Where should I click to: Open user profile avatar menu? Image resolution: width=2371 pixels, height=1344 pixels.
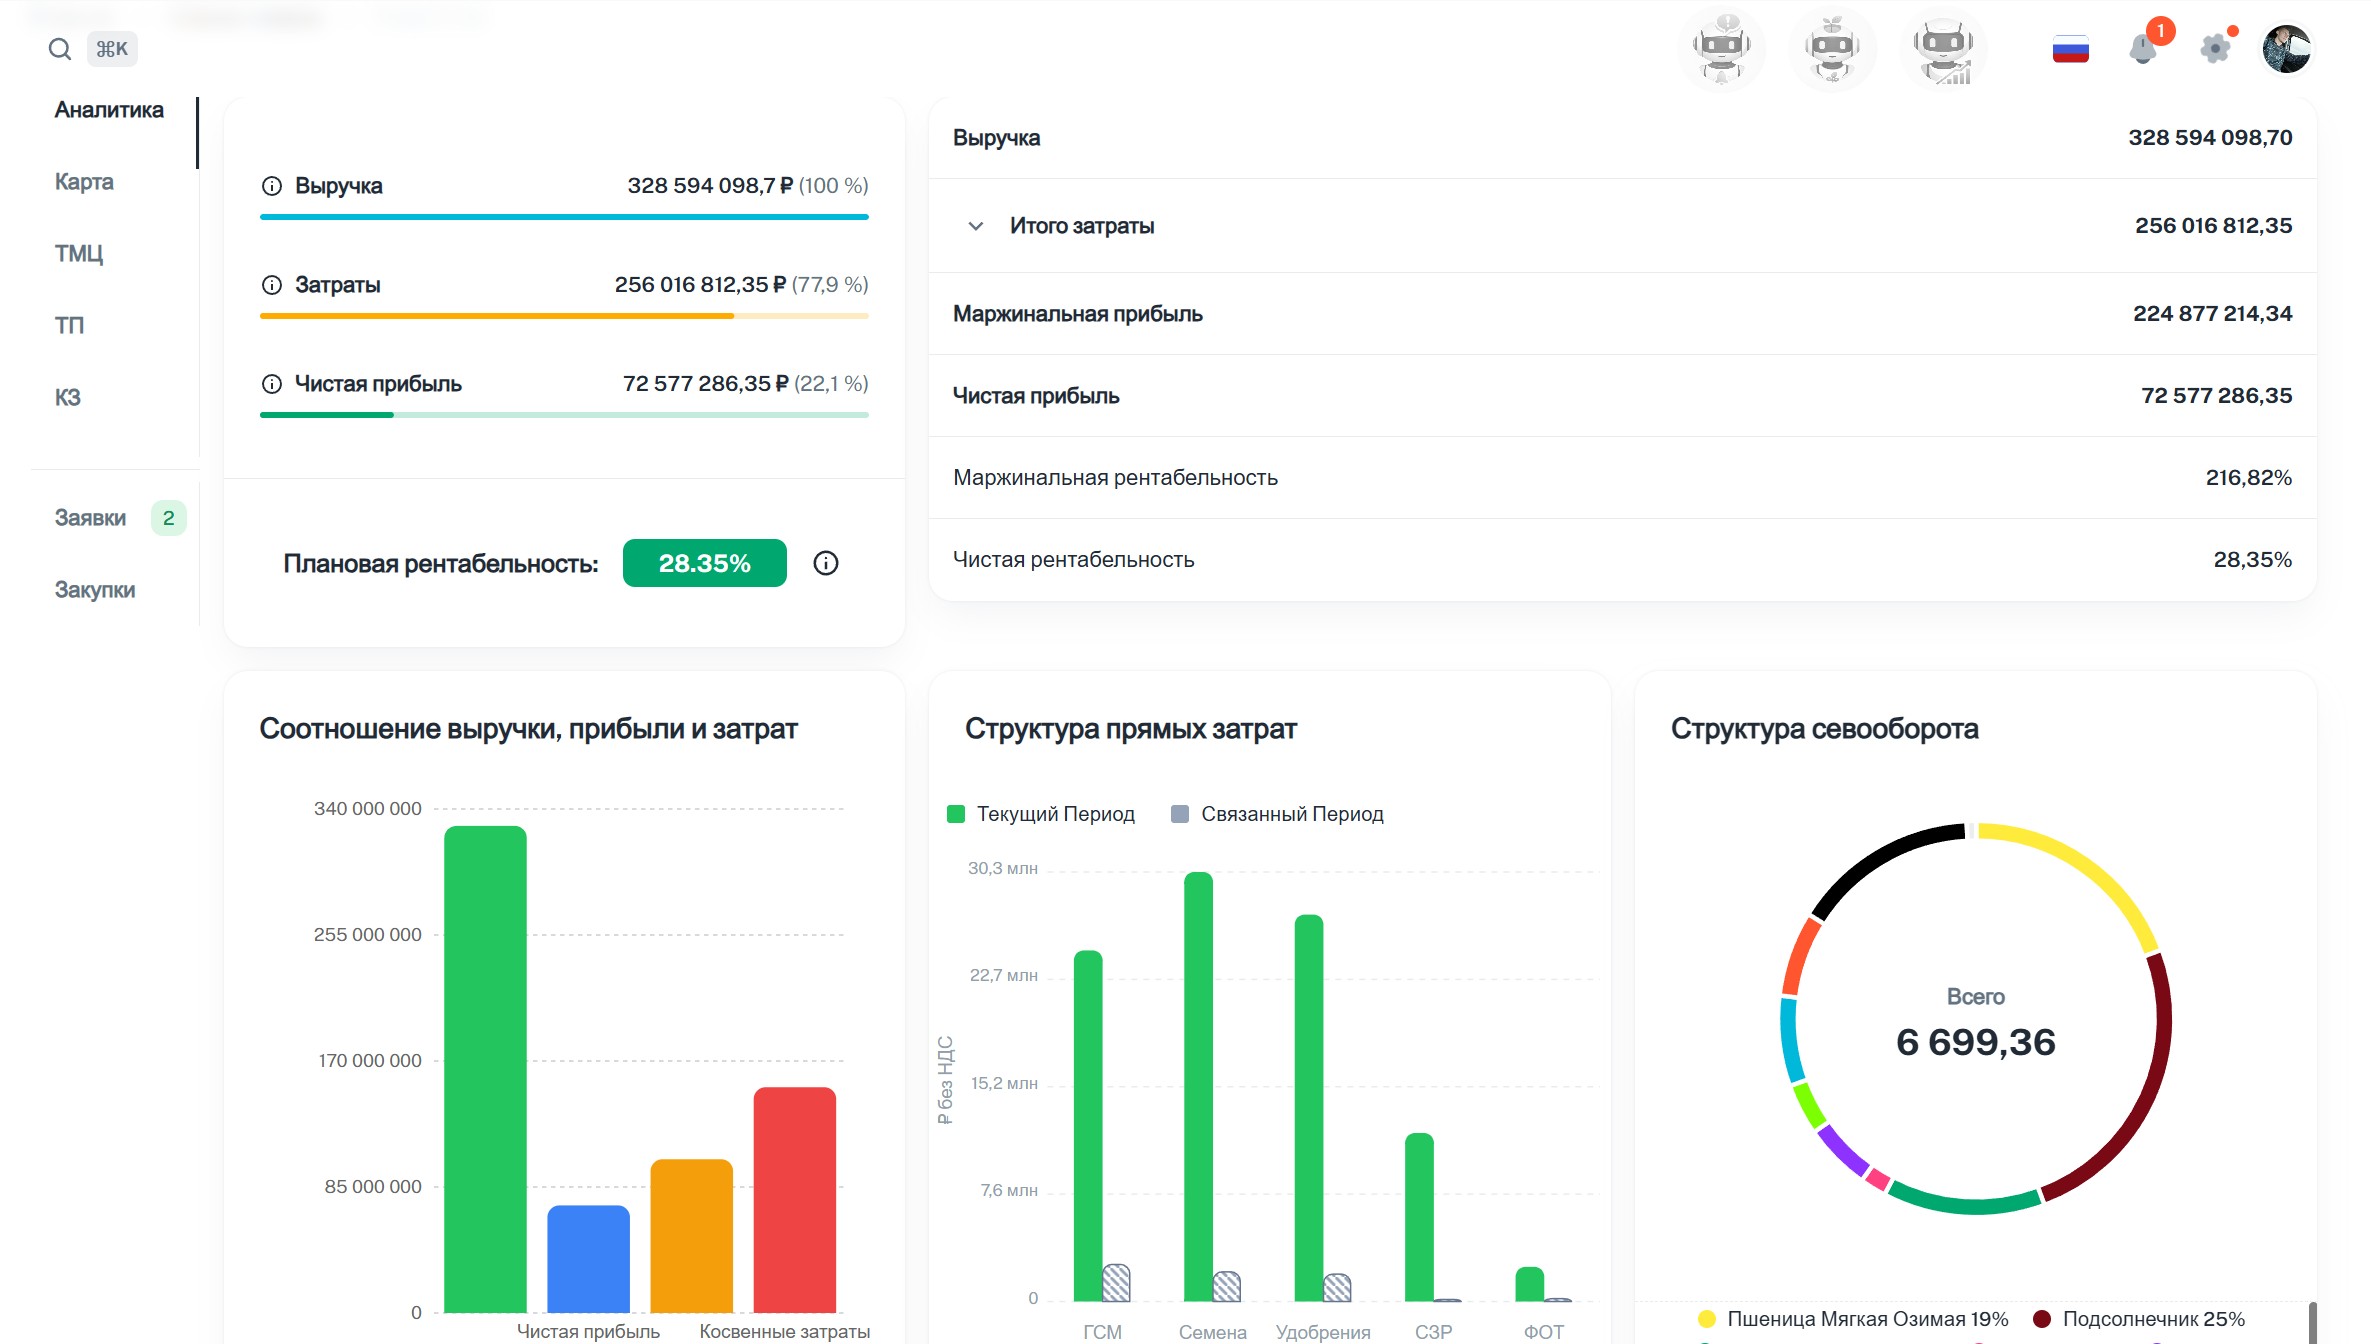[2286, 49]
